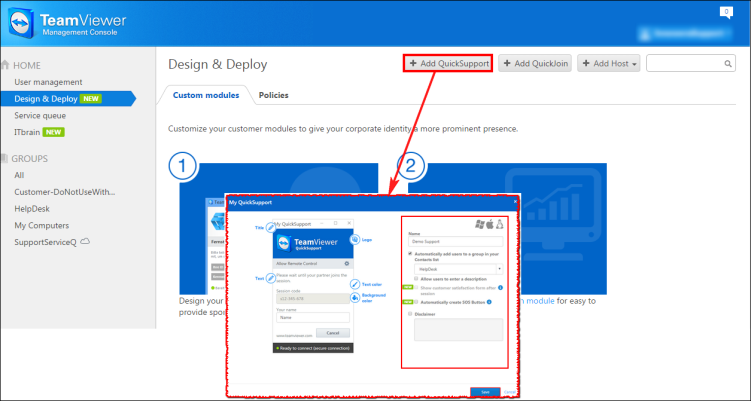Open the Background color bucket icon

click(355, 298)
